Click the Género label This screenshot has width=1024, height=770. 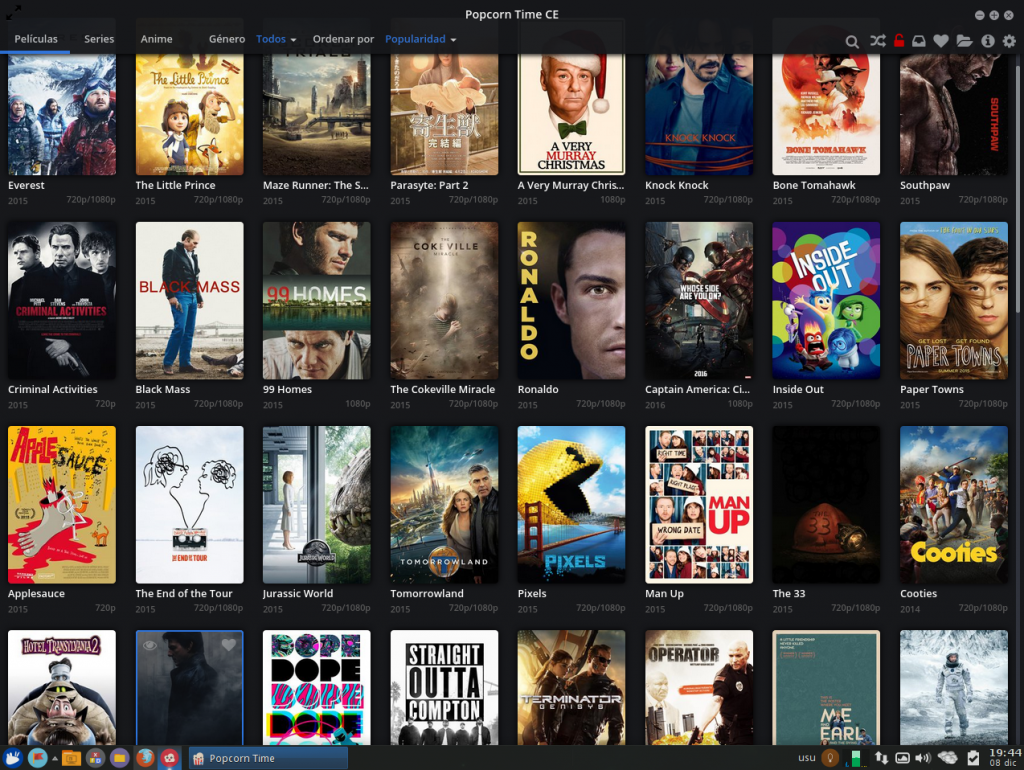(227, 39)
